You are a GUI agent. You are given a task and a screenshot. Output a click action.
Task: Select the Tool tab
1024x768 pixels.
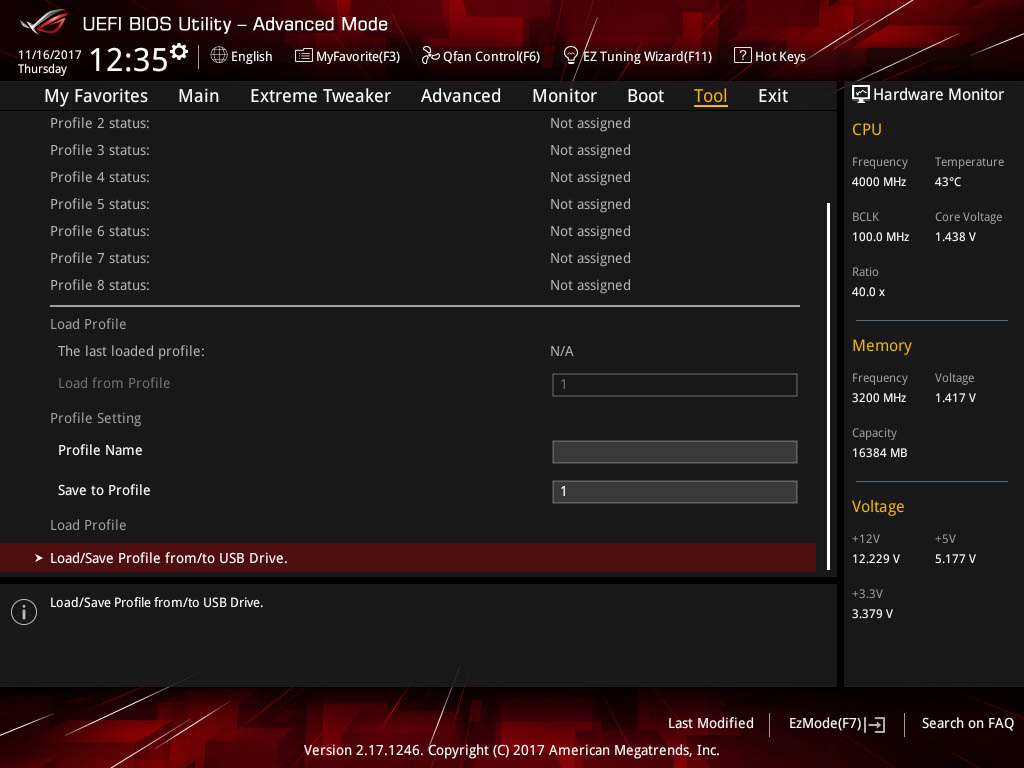(x=711, y=96)
